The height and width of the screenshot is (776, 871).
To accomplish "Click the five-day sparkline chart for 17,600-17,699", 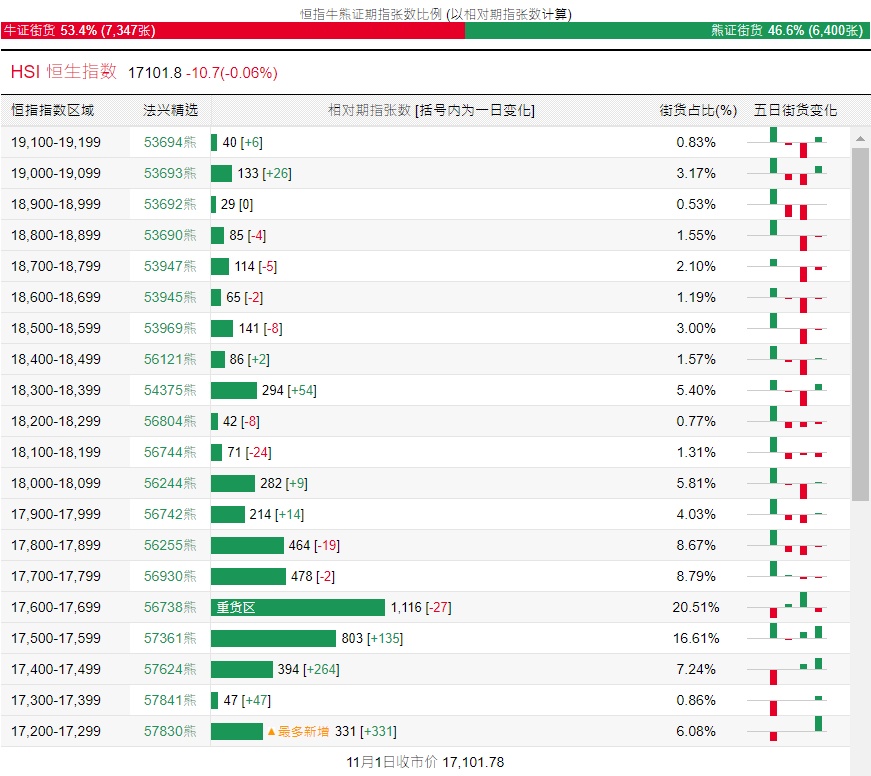I will coord(787,607).
